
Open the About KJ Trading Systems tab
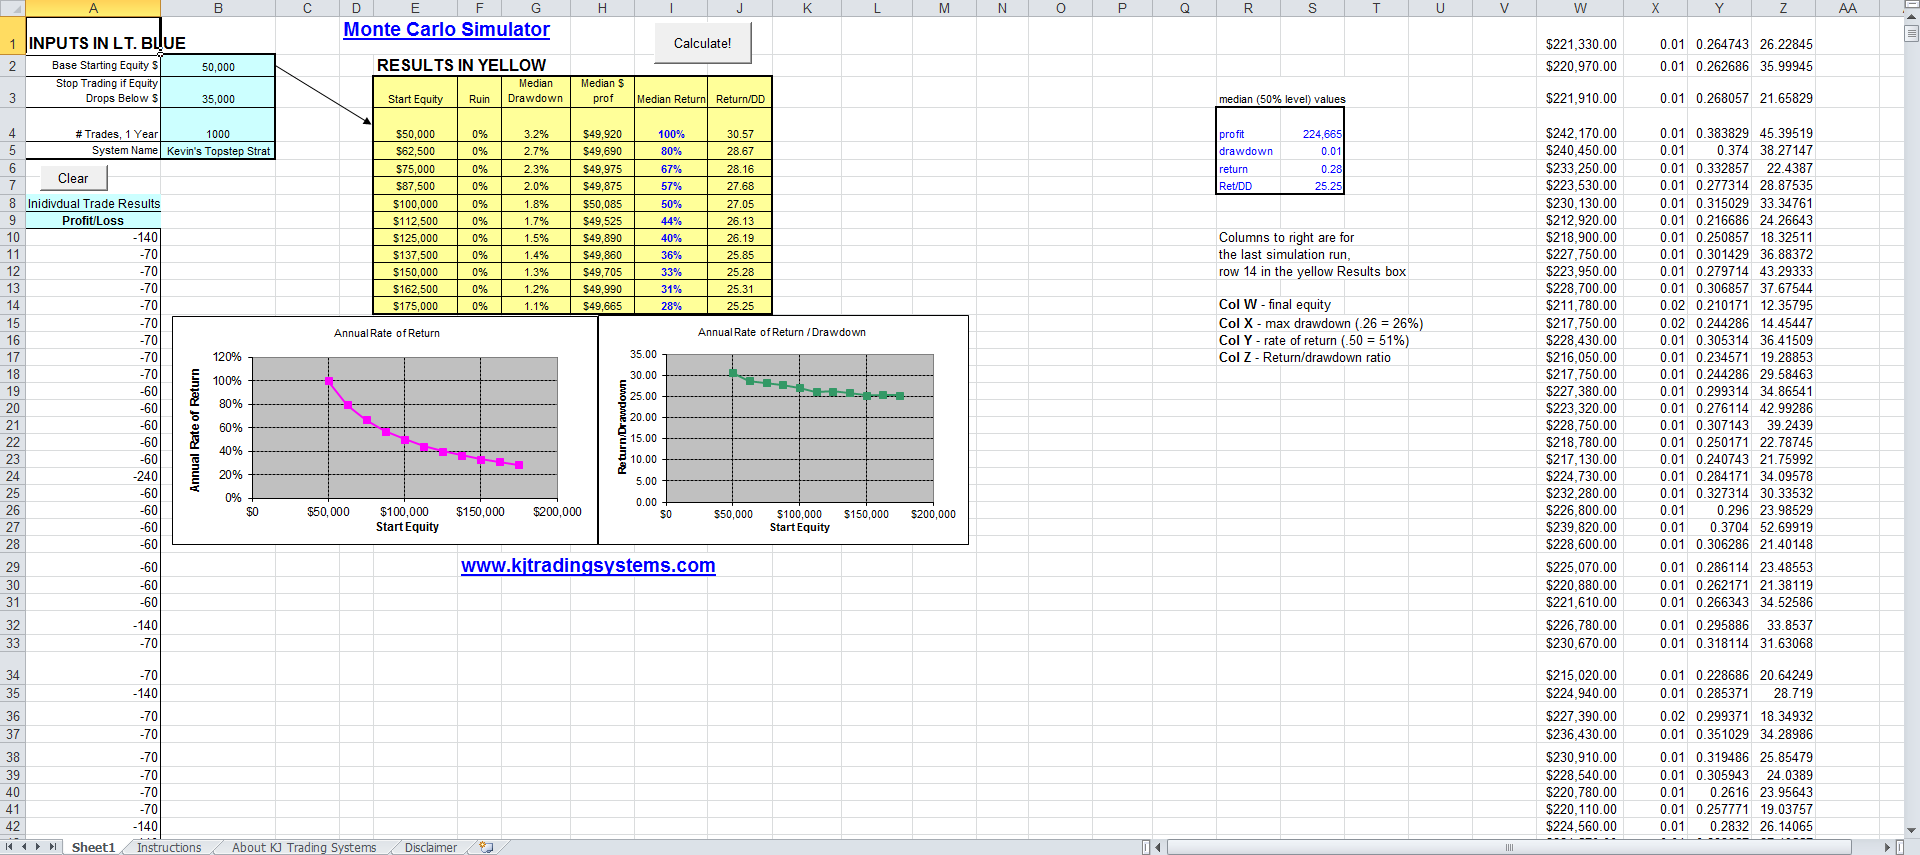pyautogui.click(x=304, y=847)
